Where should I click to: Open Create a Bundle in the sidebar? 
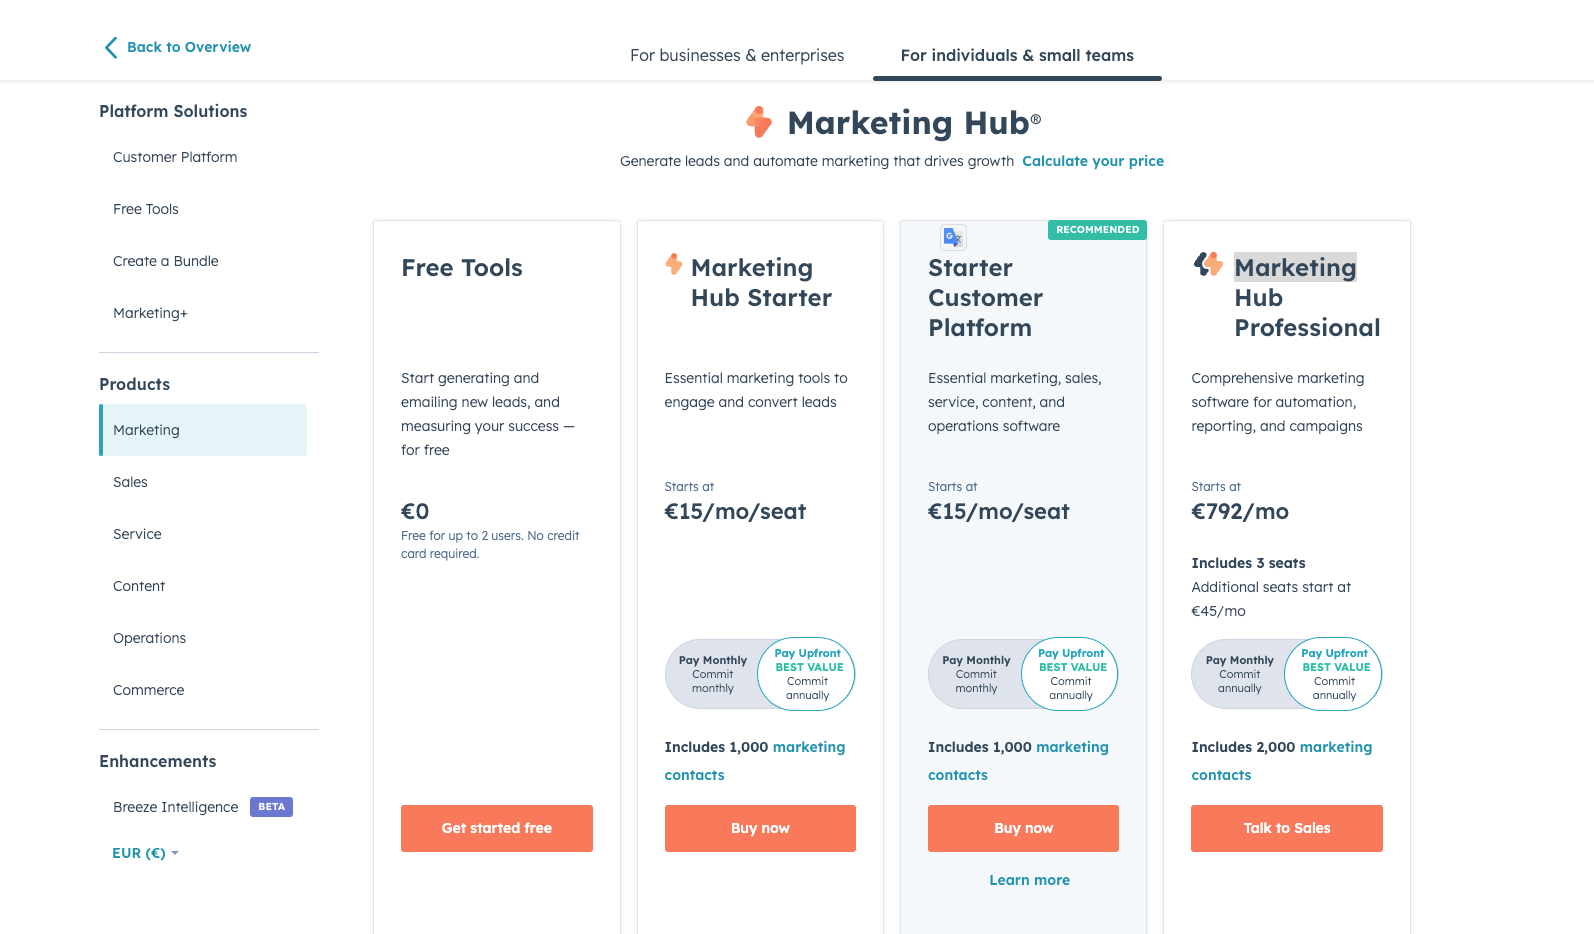tap(166, 261)
